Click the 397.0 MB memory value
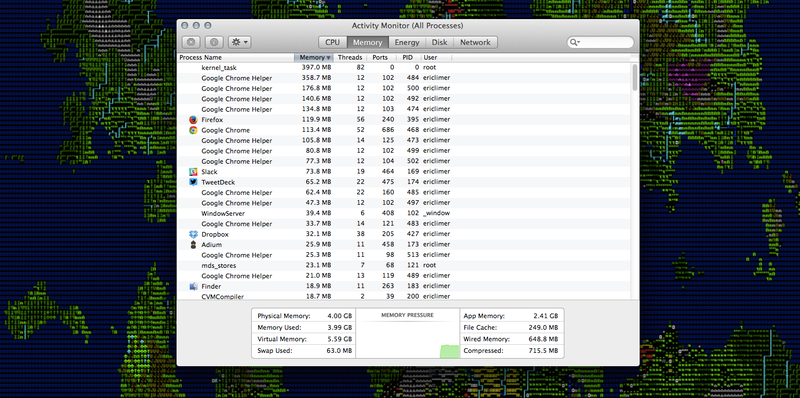The width and height of the screenshot is (800, 398). point(316,67)
